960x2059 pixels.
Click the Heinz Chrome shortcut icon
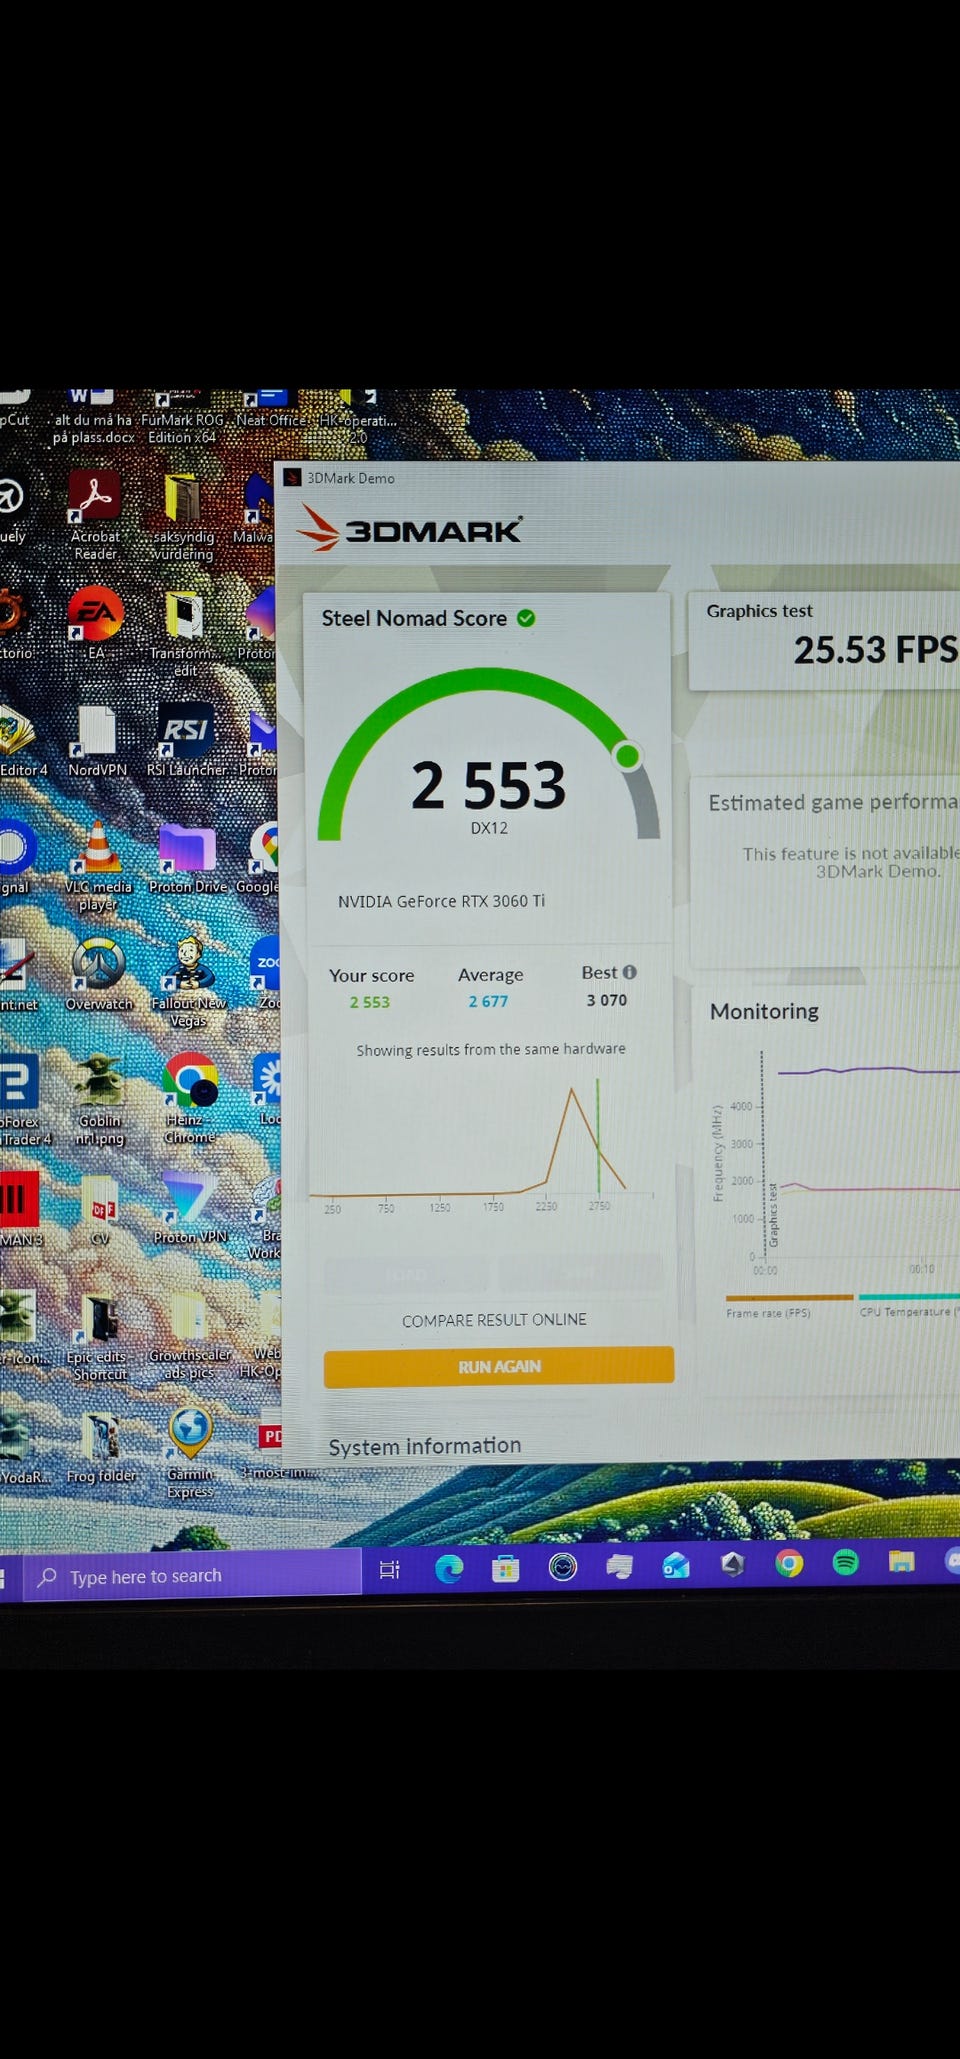pyautogui.click(x=190, y=1098)
